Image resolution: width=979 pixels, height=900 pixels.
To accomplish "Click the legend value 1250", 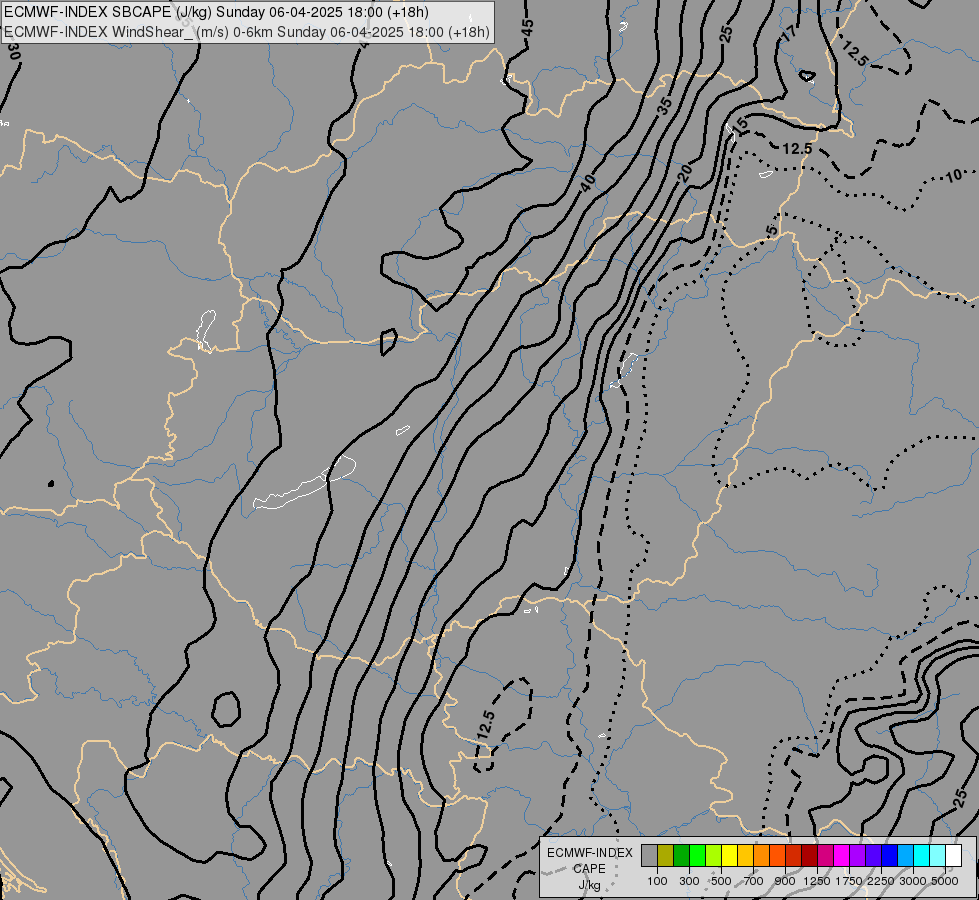I will [x=817, y=881].
